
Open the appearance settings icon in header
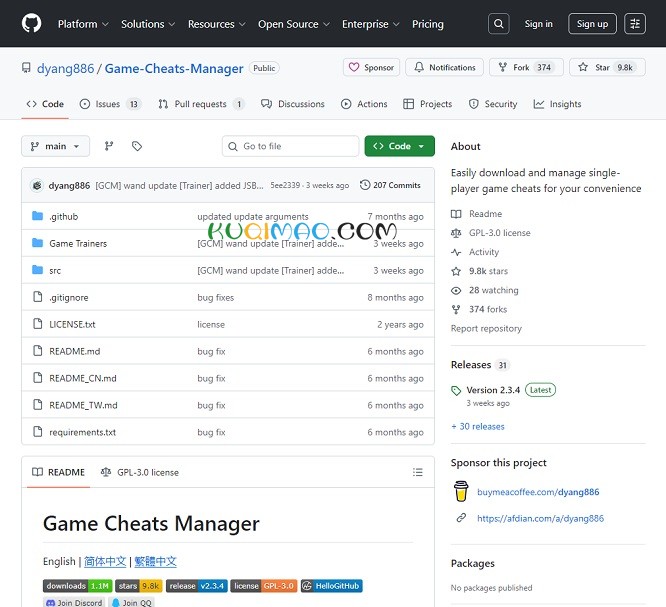tap(635, 24)
